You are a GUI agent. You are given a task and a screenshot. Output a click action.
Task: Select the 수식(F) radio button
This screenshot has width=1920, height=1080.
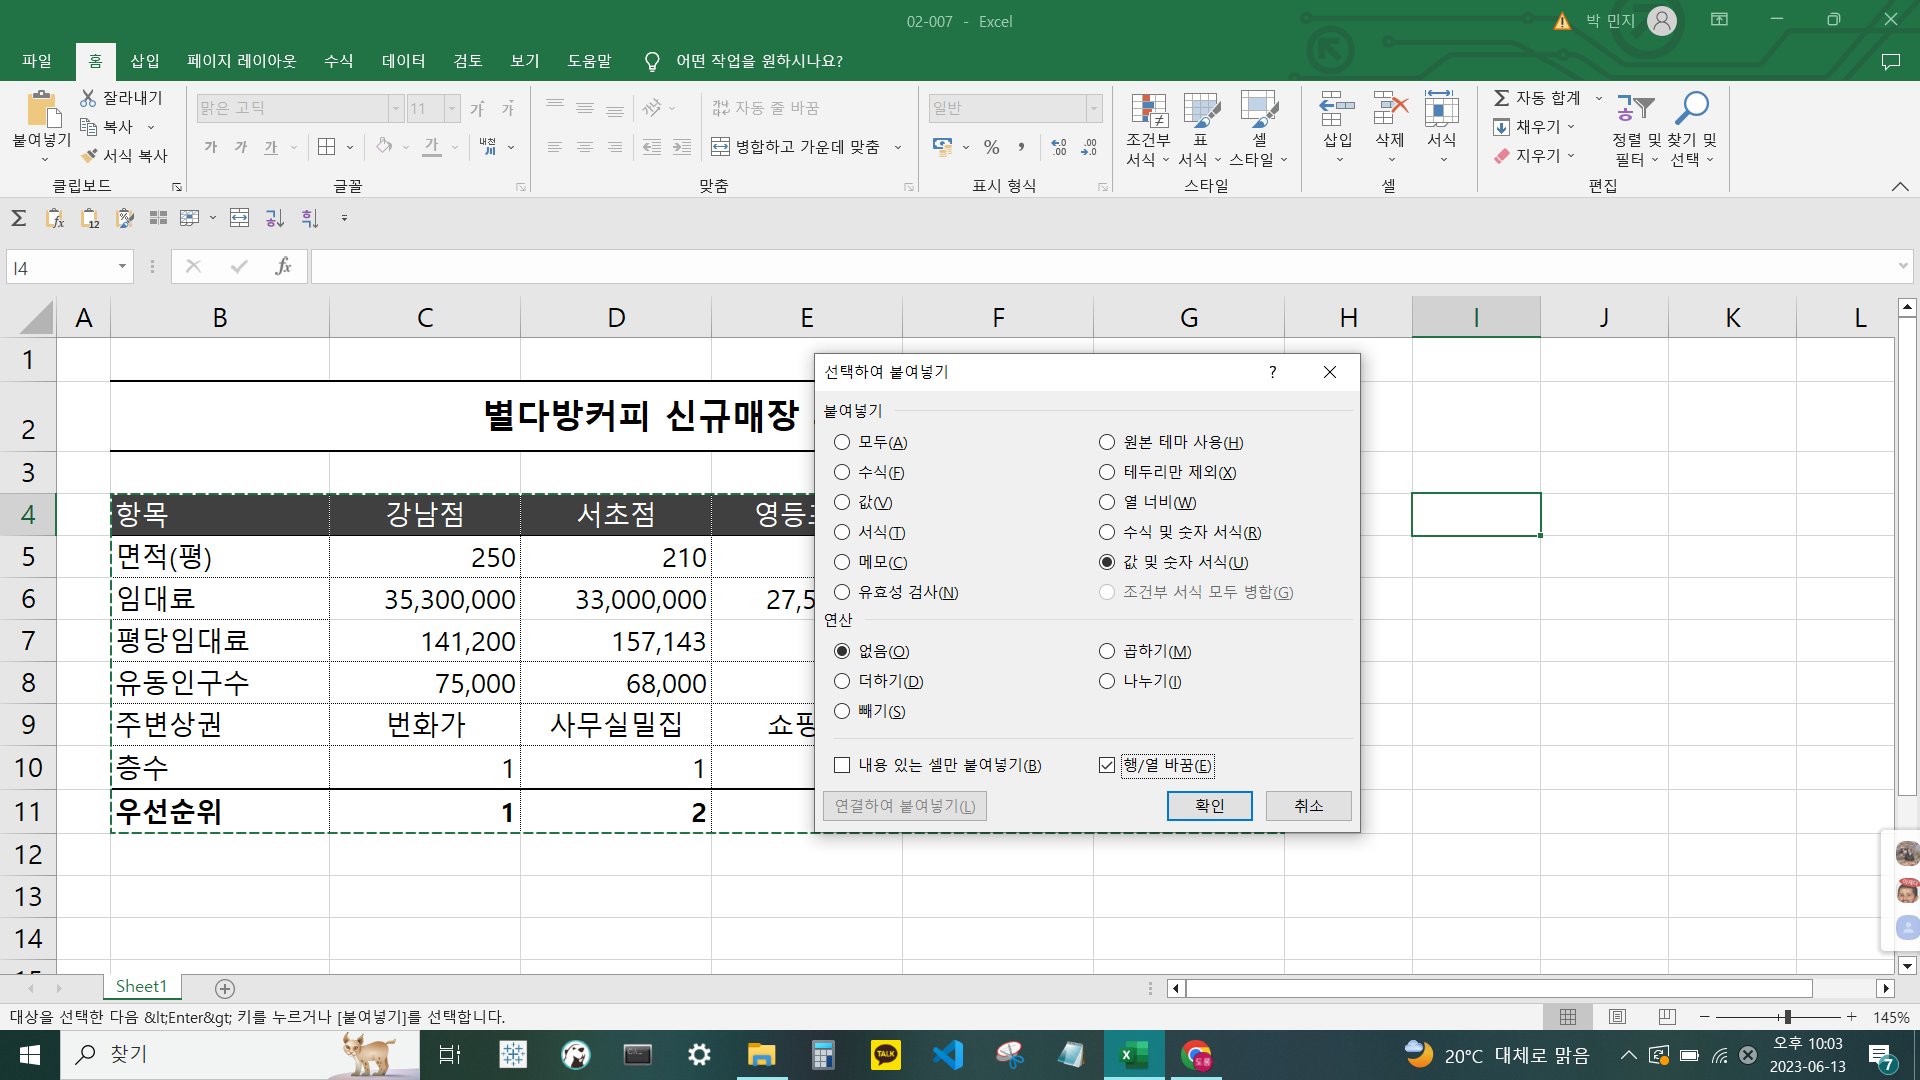[x=842, y=472]
